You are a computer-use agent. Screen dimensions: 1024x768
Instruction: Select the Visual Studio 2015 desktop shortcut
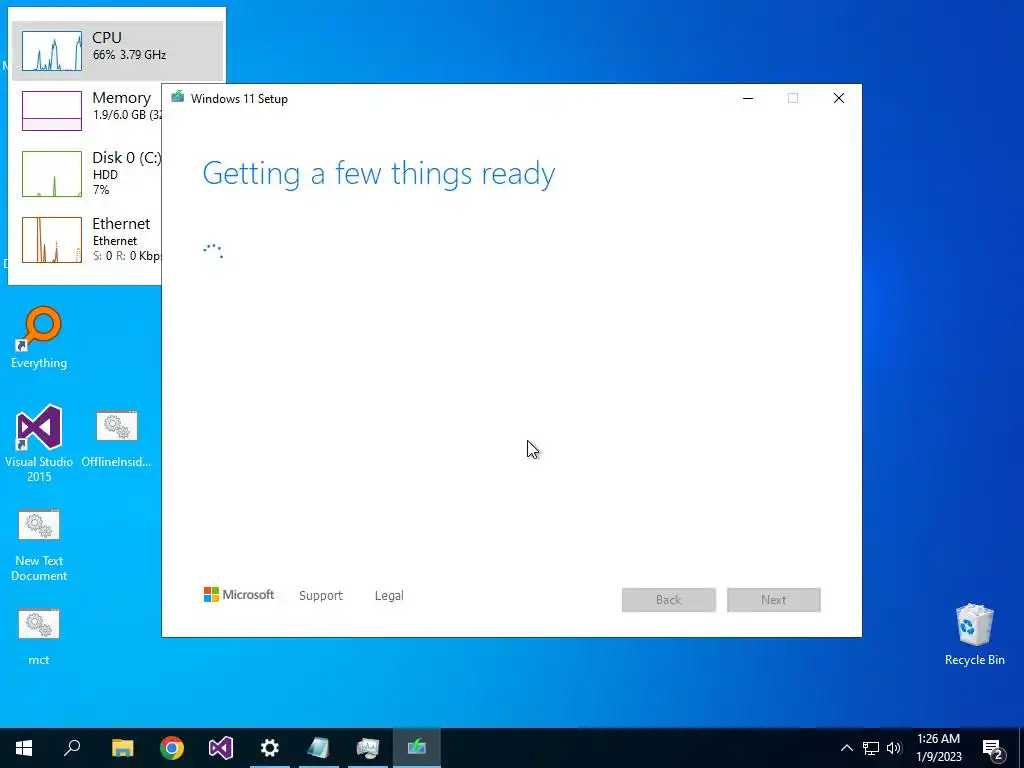[39, 443]
